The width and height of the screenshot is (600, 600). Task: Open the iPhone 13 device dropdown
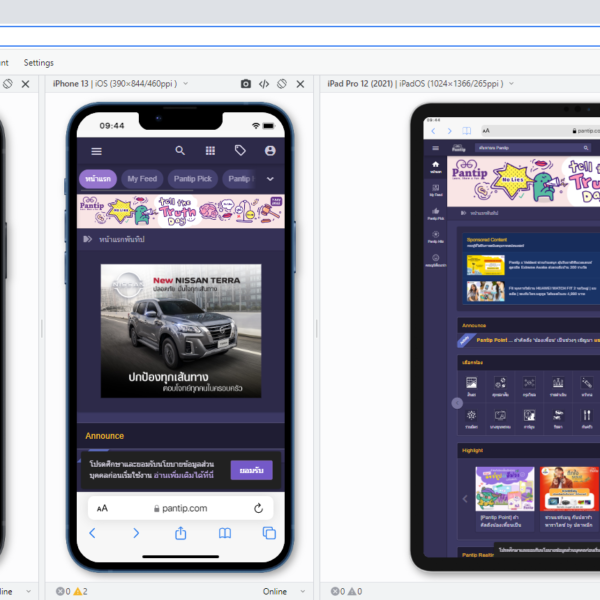coord(186,83)
